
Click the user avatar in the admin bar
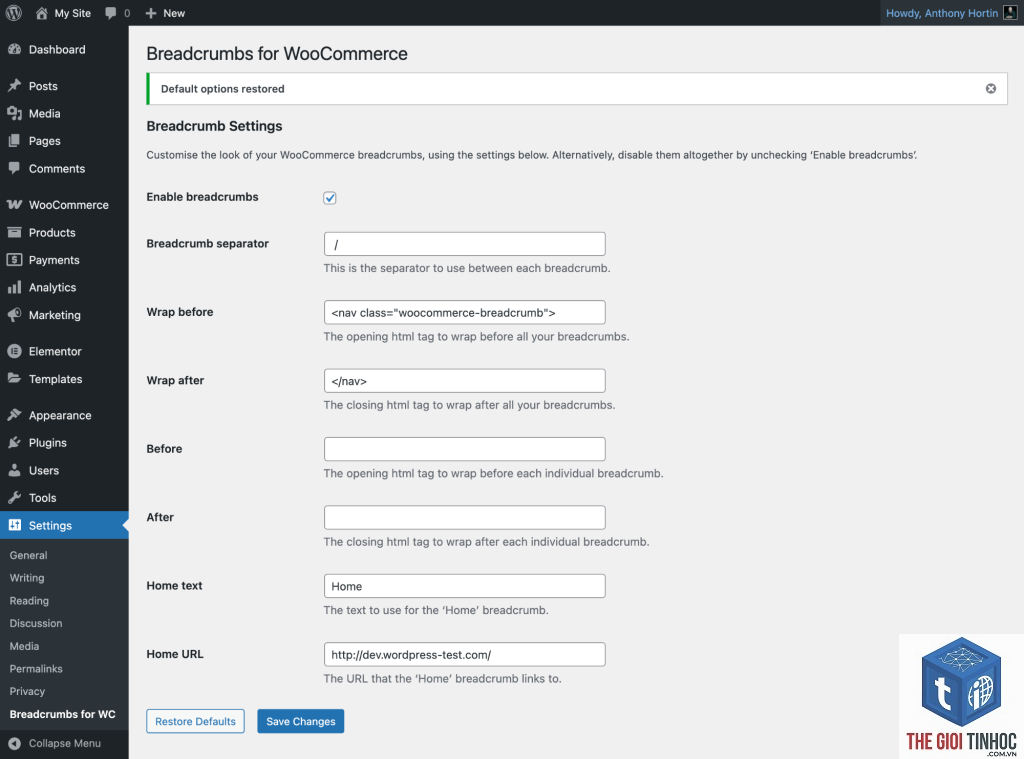point(1010,13)
